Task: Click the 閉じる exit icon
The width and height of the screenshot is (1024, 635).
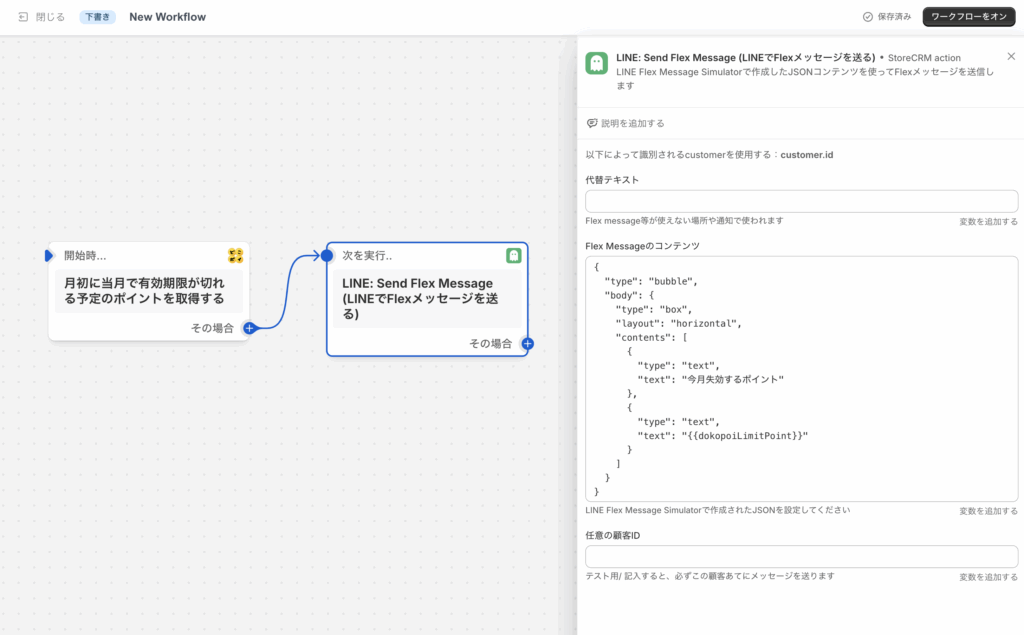Action: click(23, 17)
